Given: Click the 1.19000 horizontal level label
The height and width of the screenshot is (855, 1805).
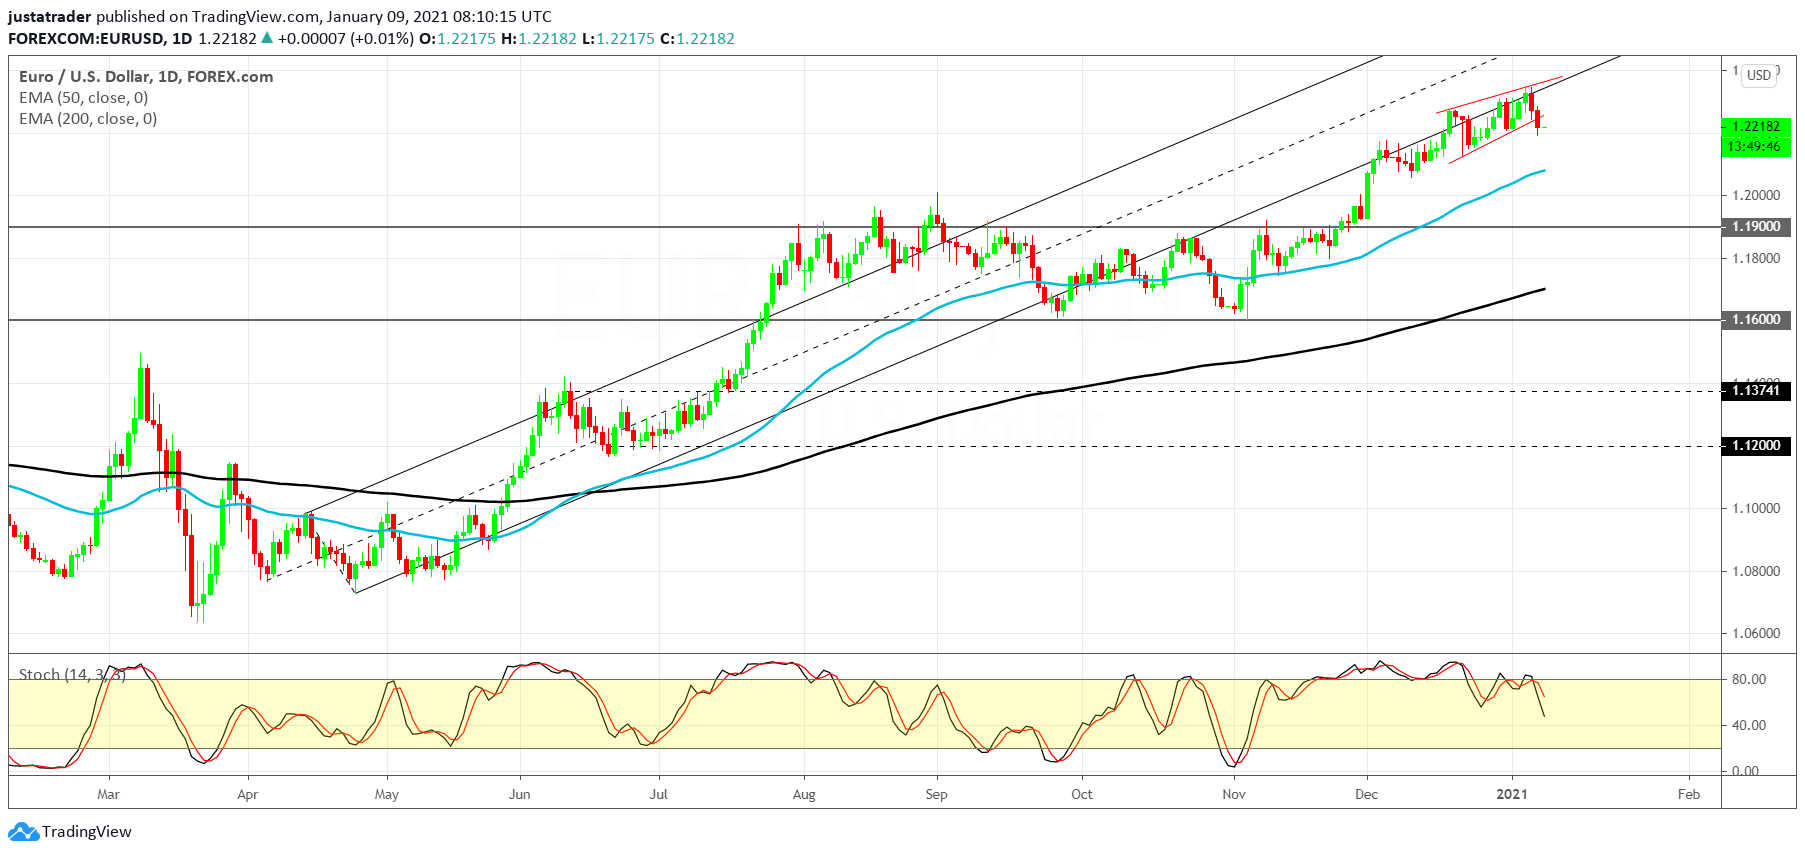Looking at the screenshot, I should click(x=1756, y=227).
